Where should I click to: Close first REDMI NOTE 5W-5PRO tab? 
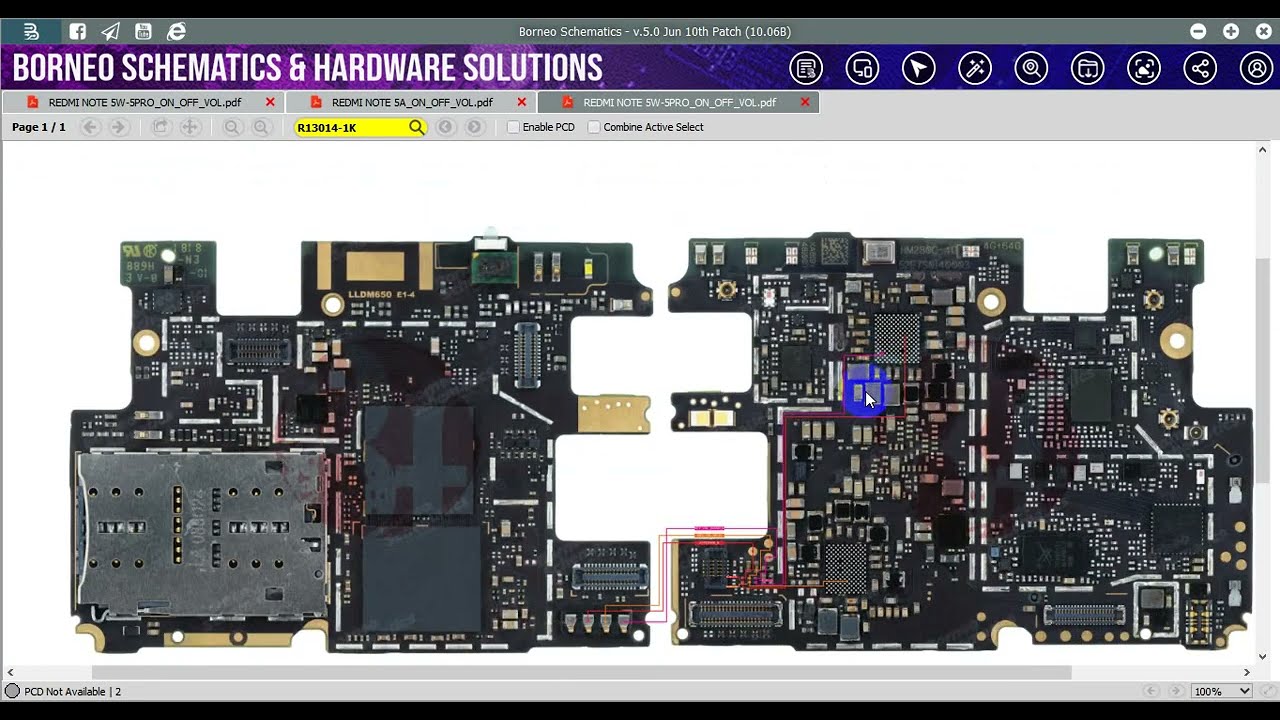[270, 102]
